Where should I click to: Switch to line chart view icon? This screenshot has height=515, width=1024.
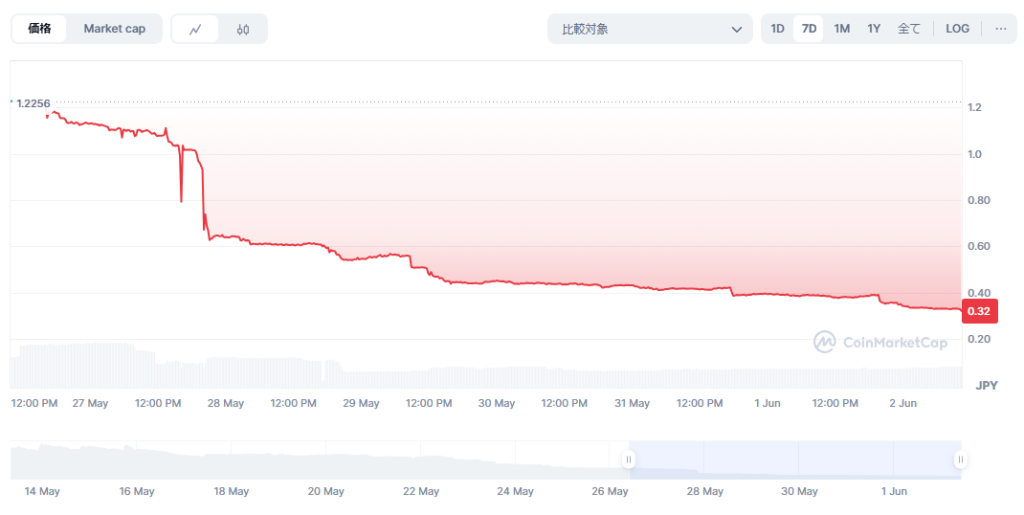(195, 29)
